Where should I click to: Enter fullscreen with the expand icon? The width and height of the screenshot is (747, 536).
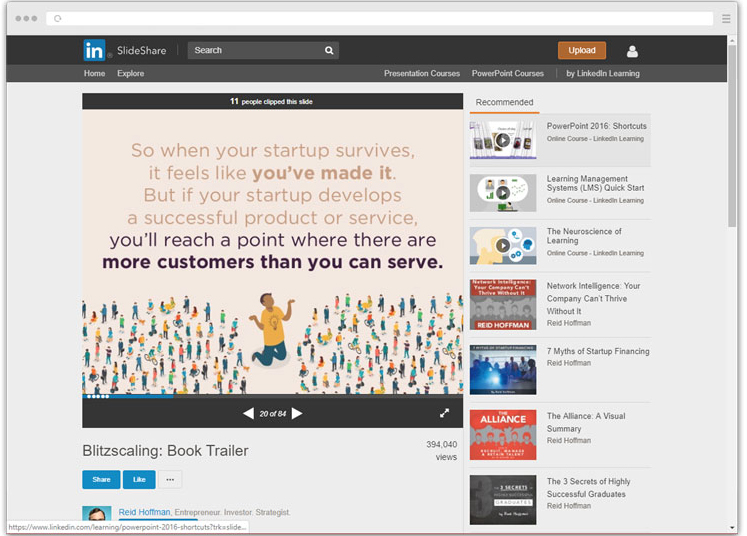pyautogui.click(x=445, y=412)
